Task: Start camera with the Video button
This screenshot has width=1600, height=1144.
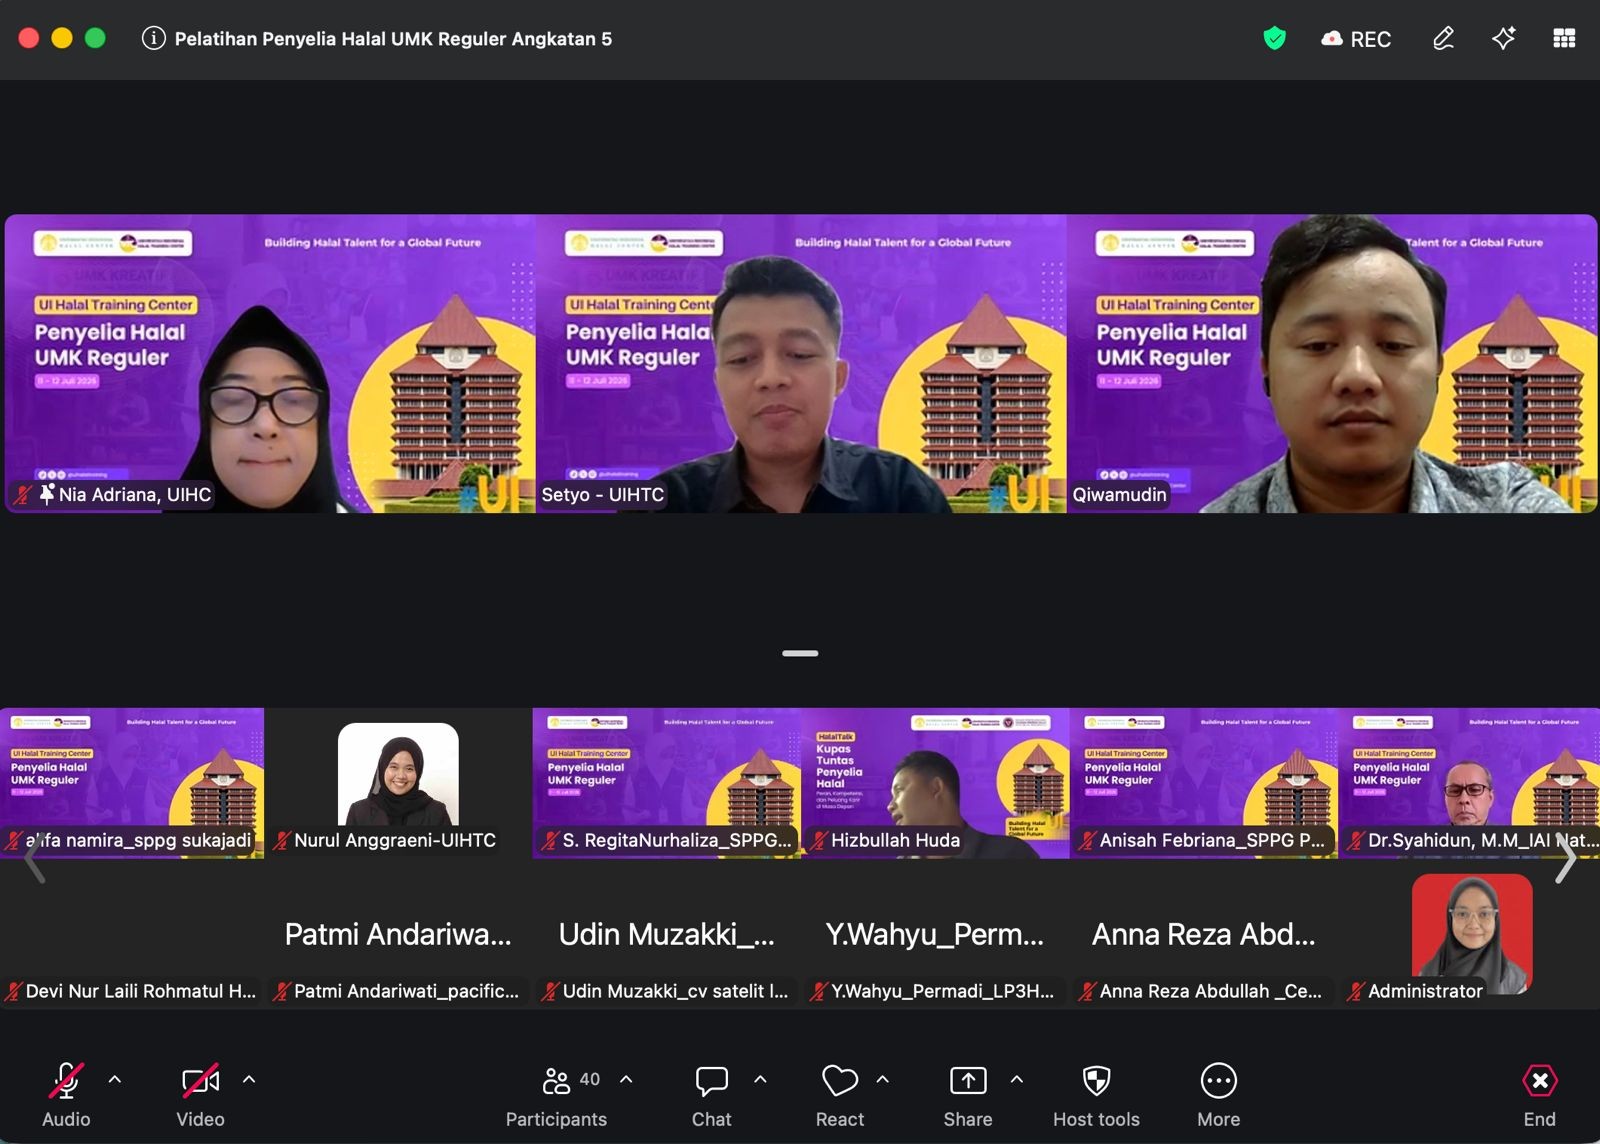Action: click(x=200, y=1094)
